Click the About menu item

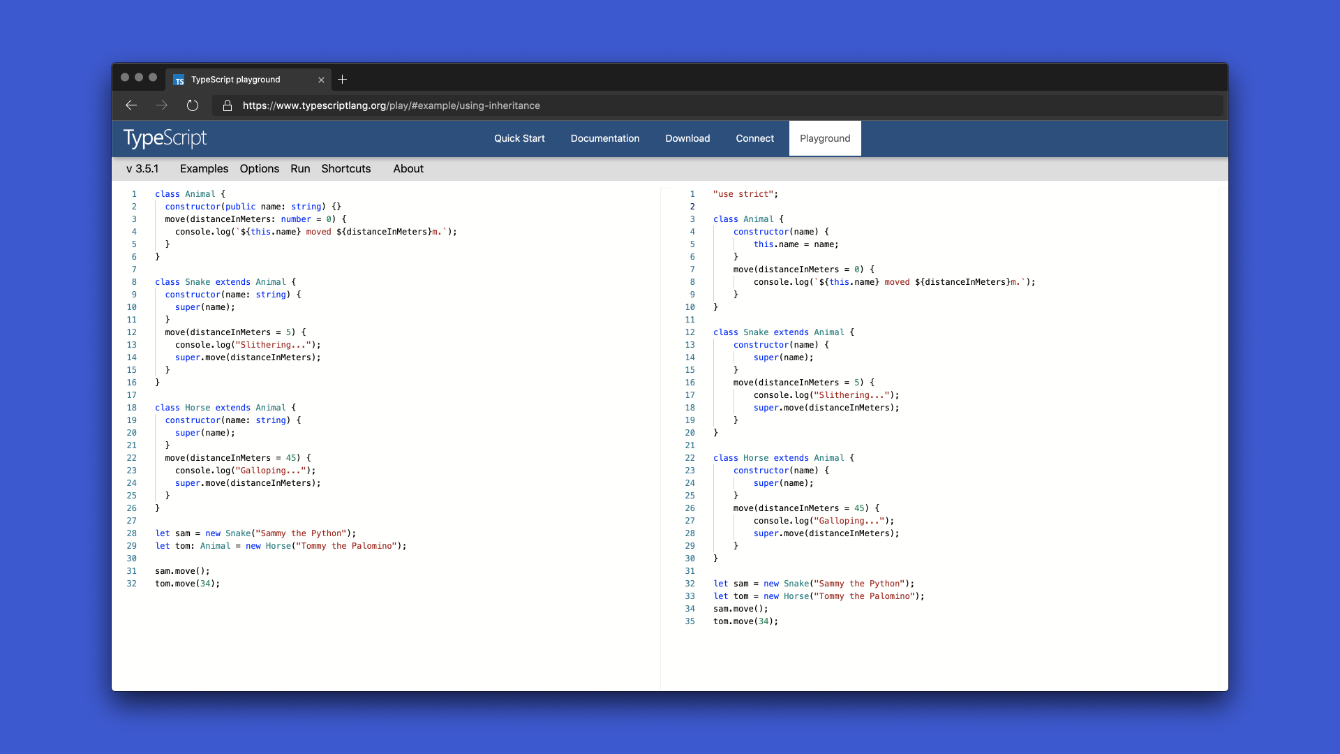(408, 169)
